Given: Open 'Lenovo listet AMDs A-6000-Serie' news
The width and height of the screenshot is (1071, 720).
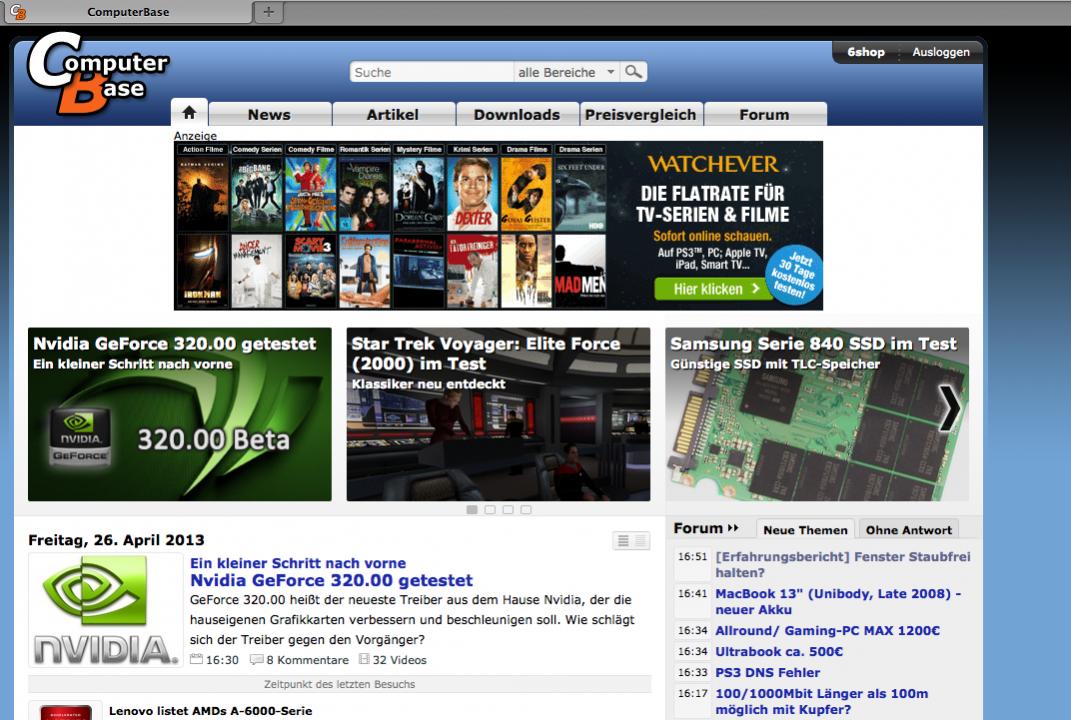Looking at the screenshot, I should click(210, 711).
